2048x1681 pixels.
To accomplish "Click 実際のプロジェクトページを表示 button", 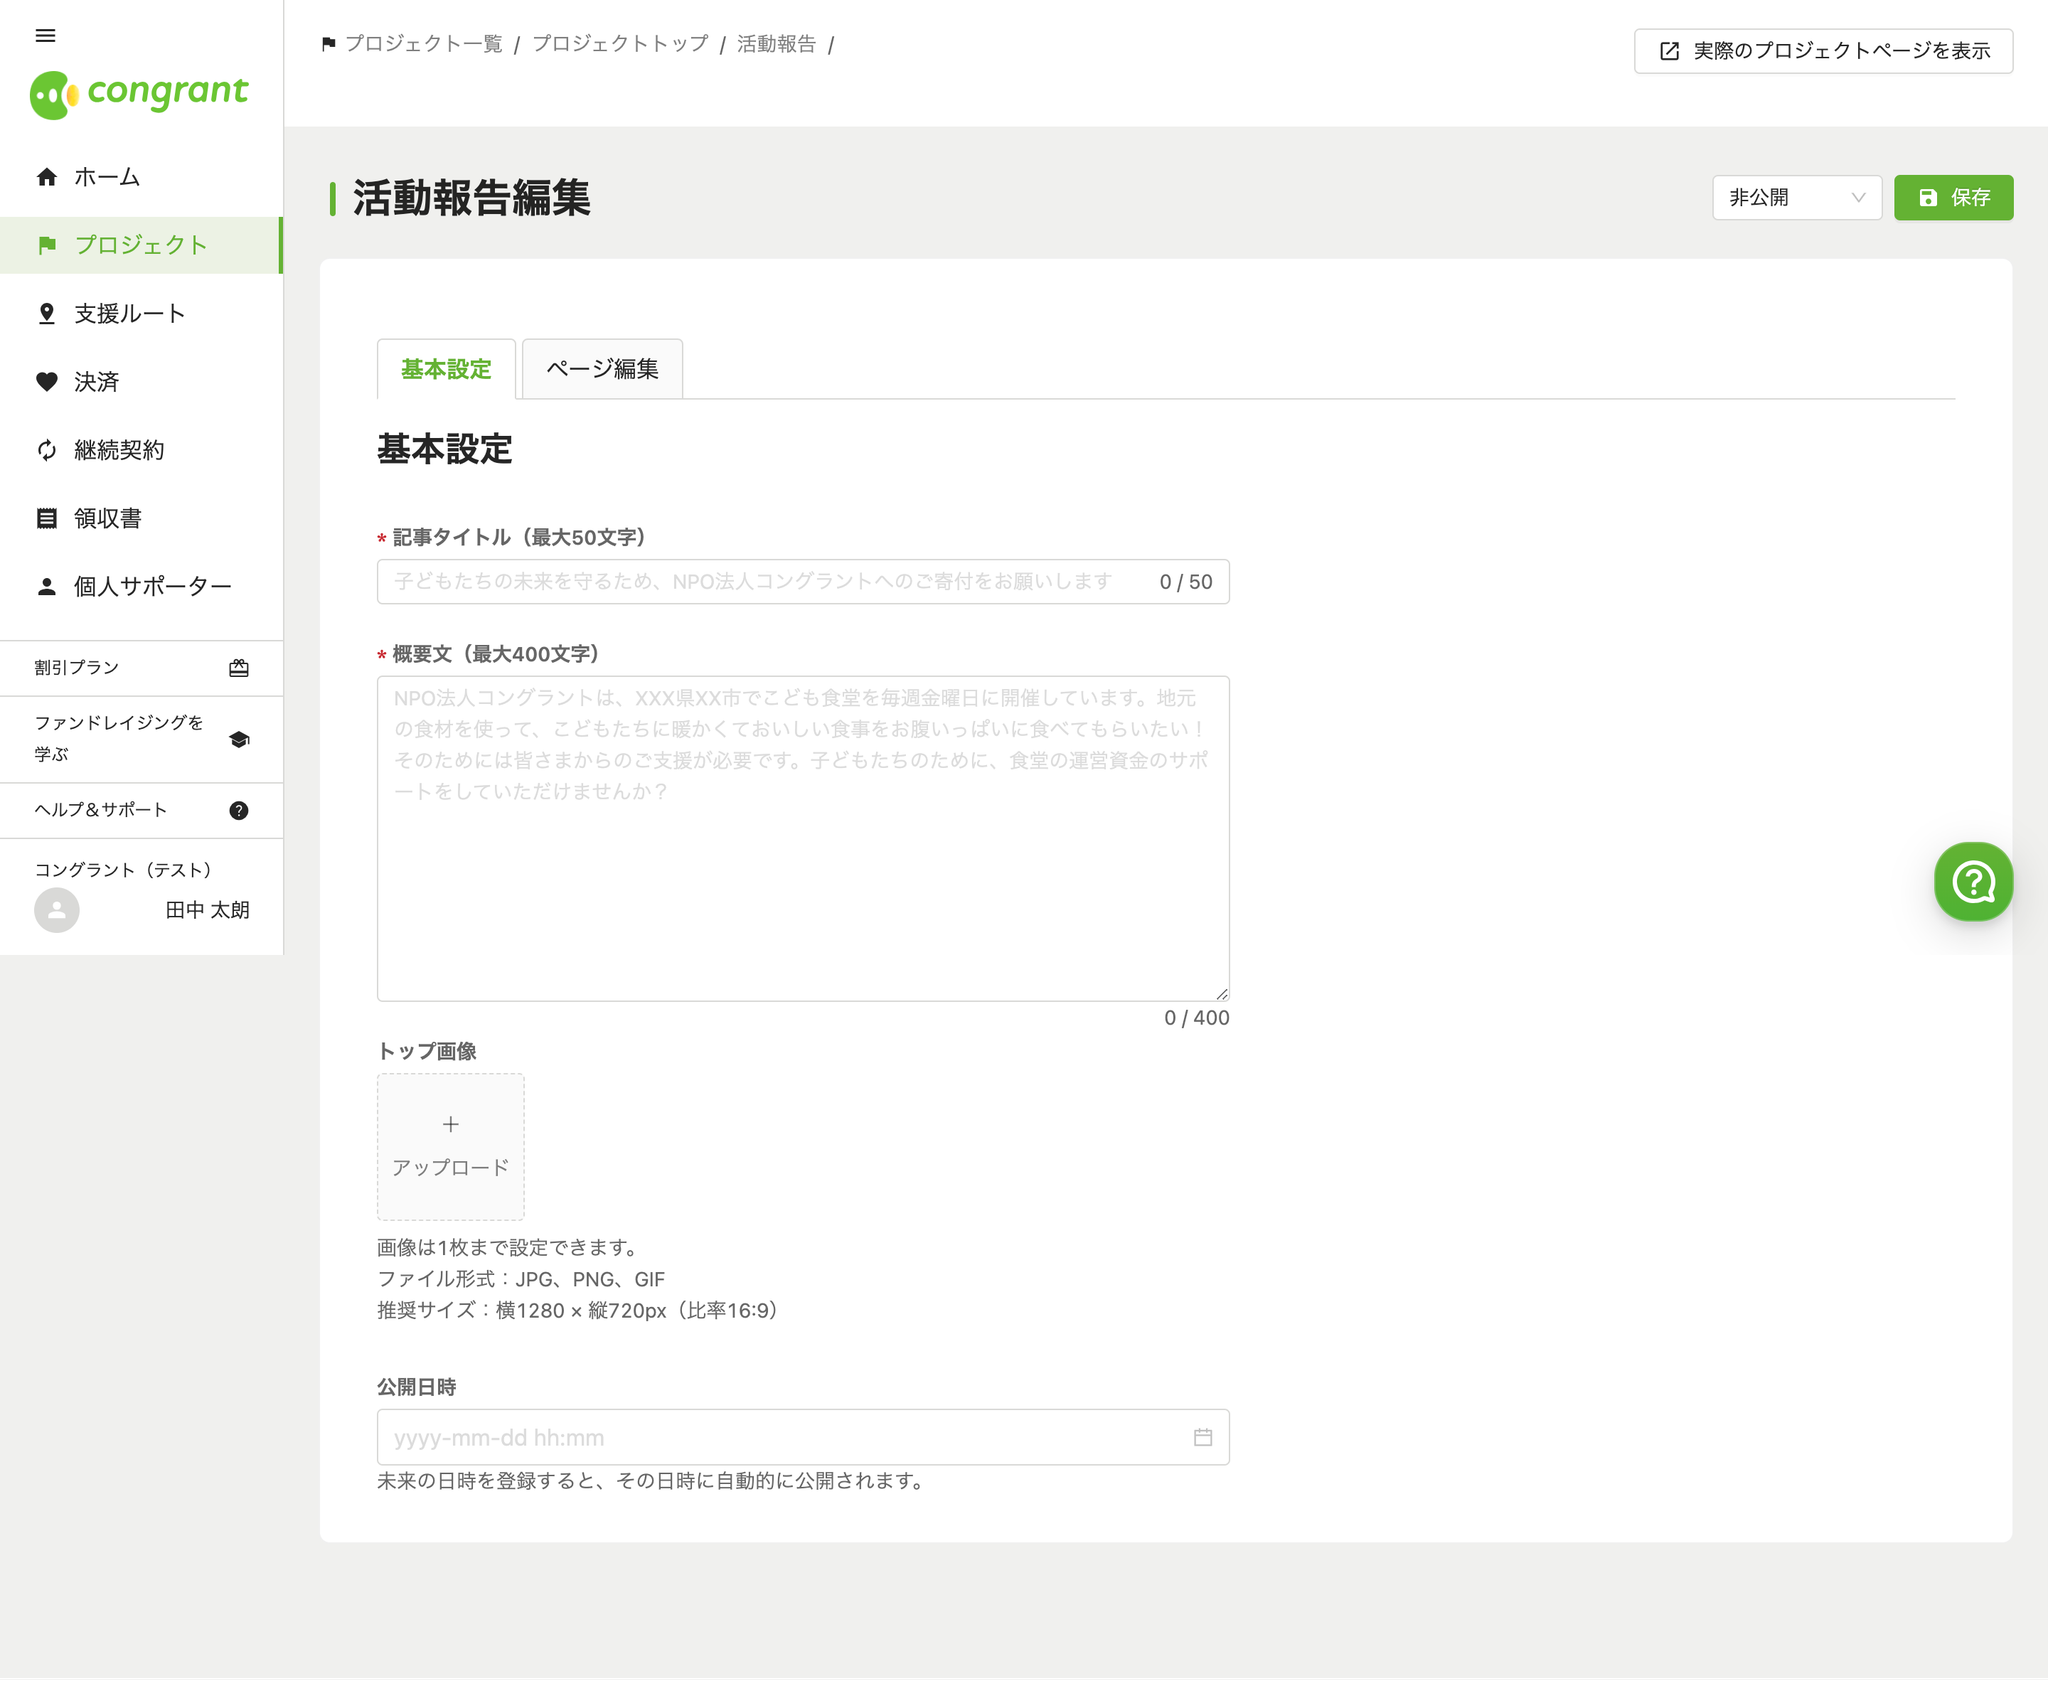I will pos(1823,51).
